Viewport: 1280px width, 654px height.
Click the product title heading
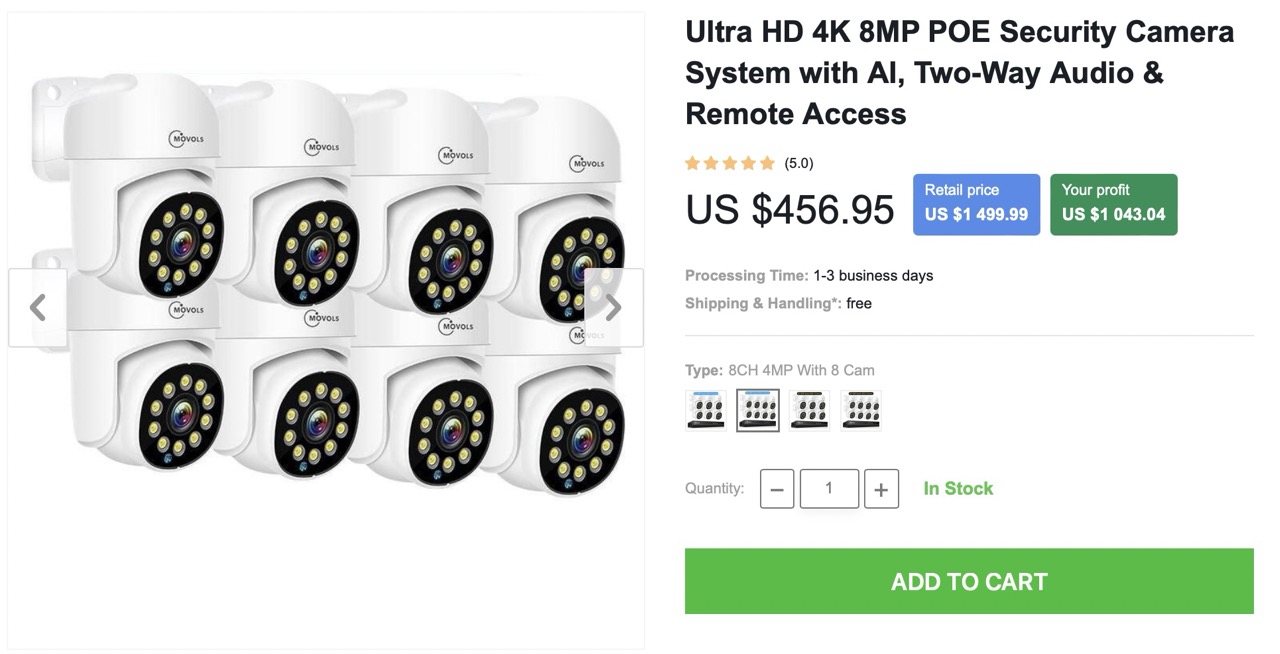959,73
